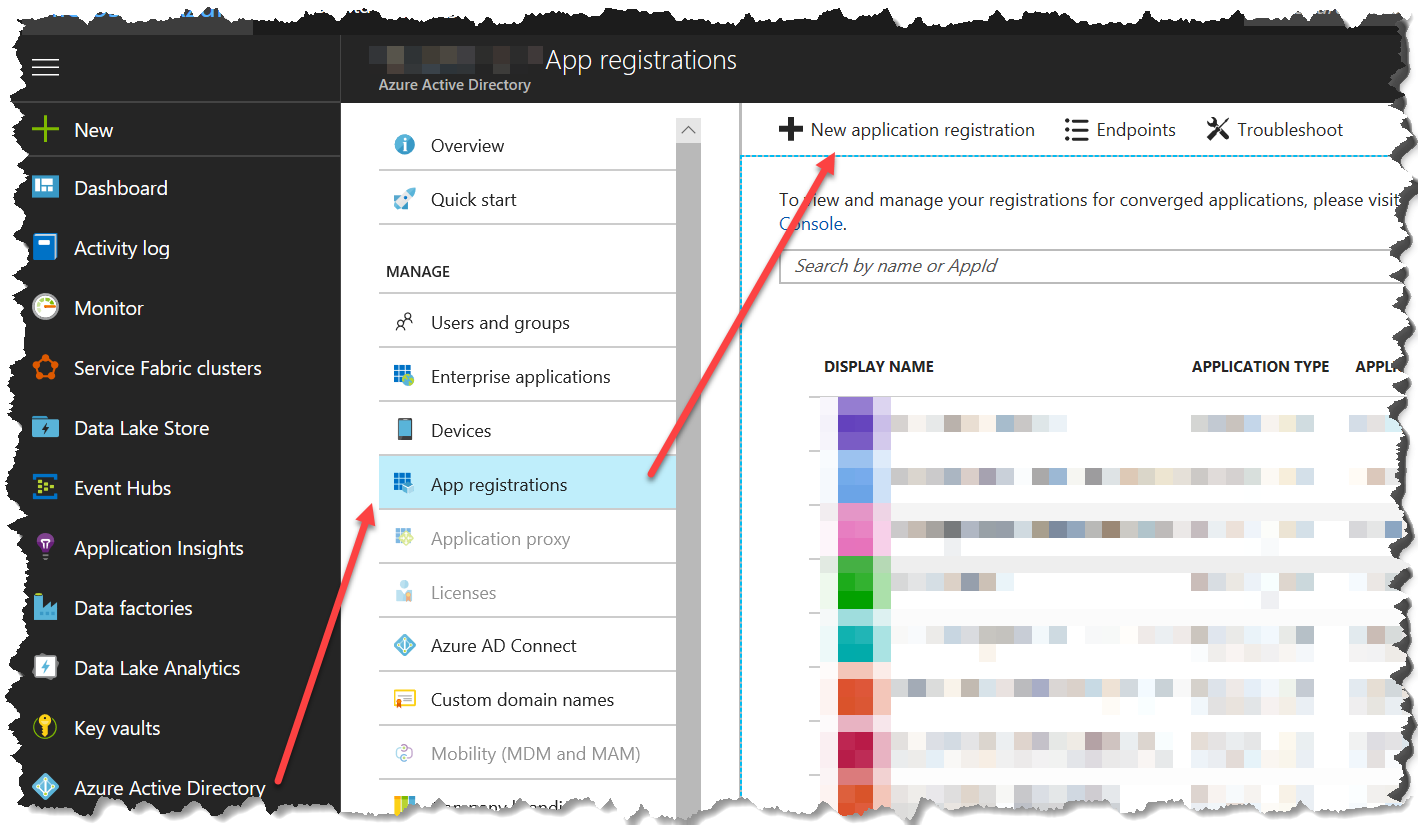Viewport: 1418px width, 825px height.
Task: Follow the Console link
Action: point(811,224)
